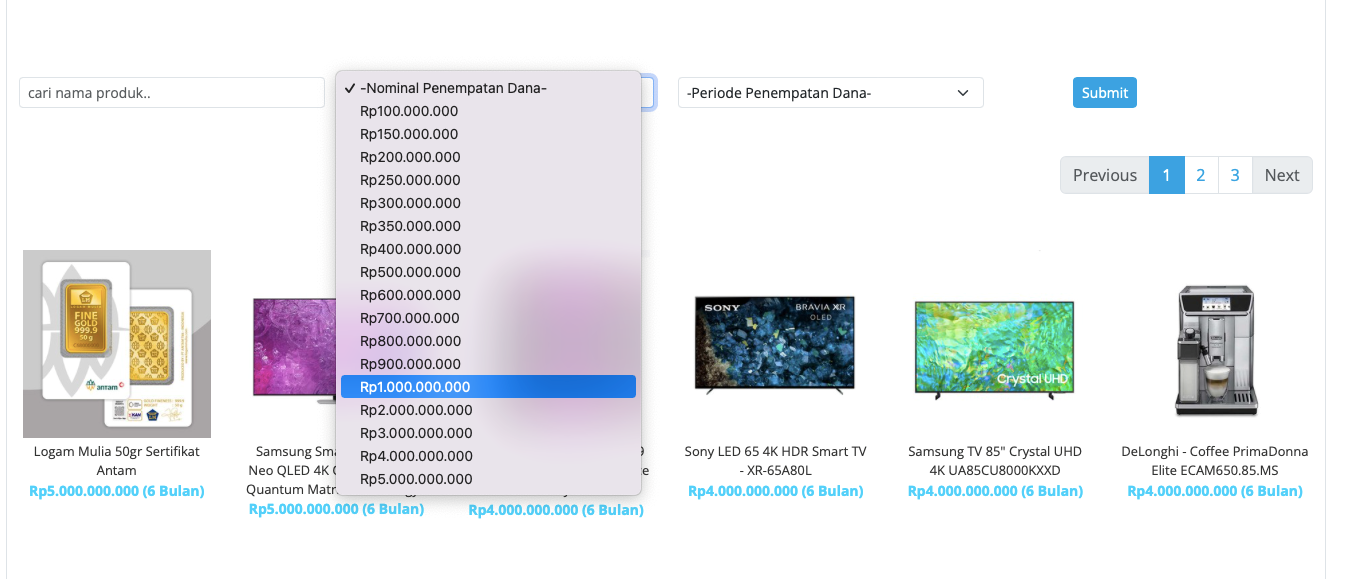Click the Samsung Crystal UHD Rp4.000.000.000 price
The height and width of the screenshot is (579, 1359).
pyautogui.click(x=995, y=491)
